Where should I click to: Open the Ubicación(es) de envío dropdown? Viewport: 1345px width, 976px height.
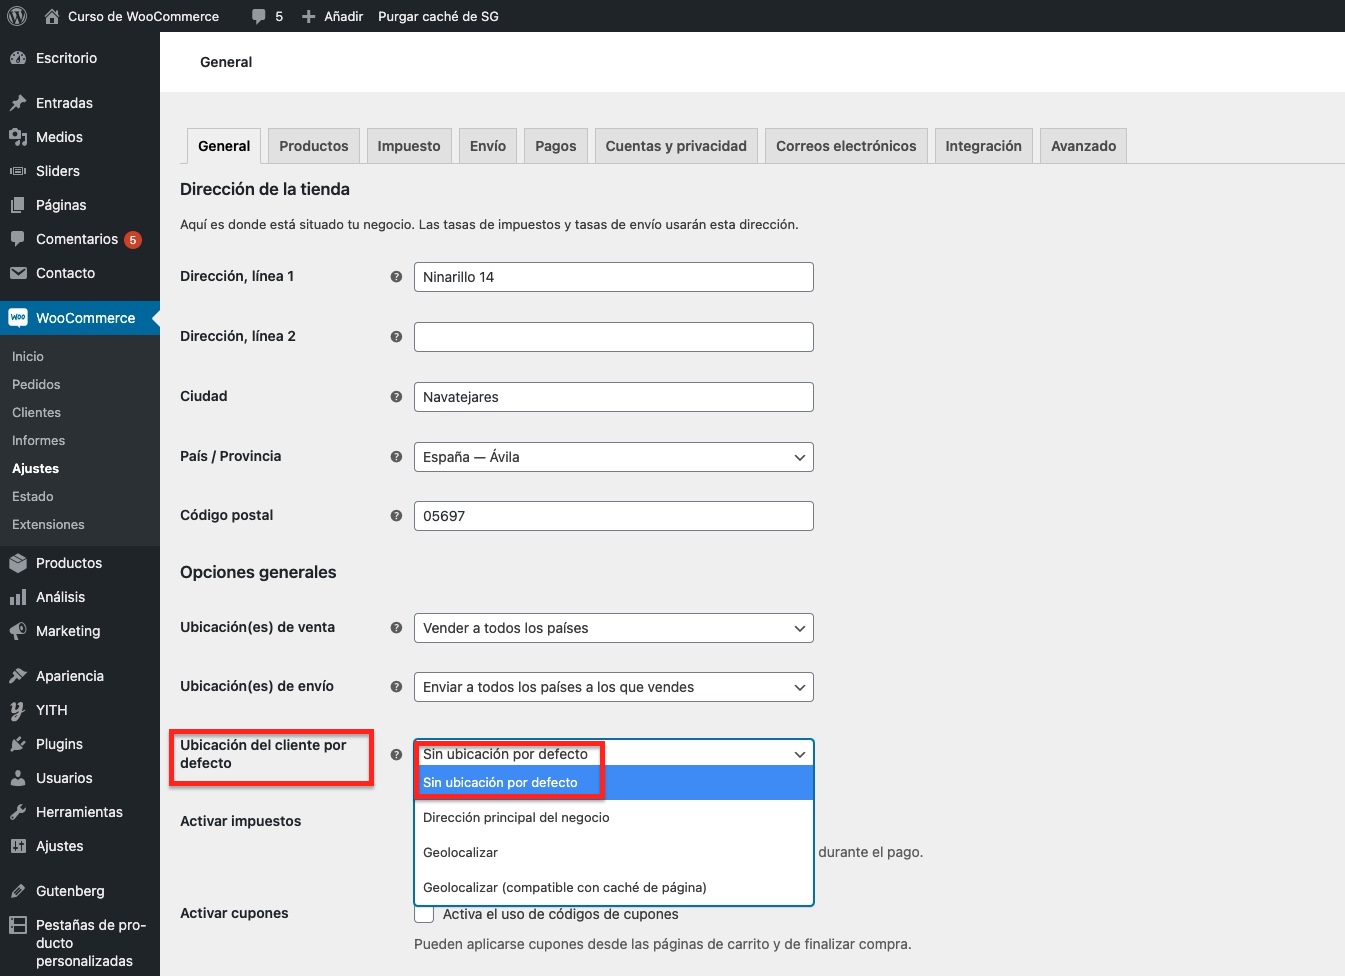[614, 687]
